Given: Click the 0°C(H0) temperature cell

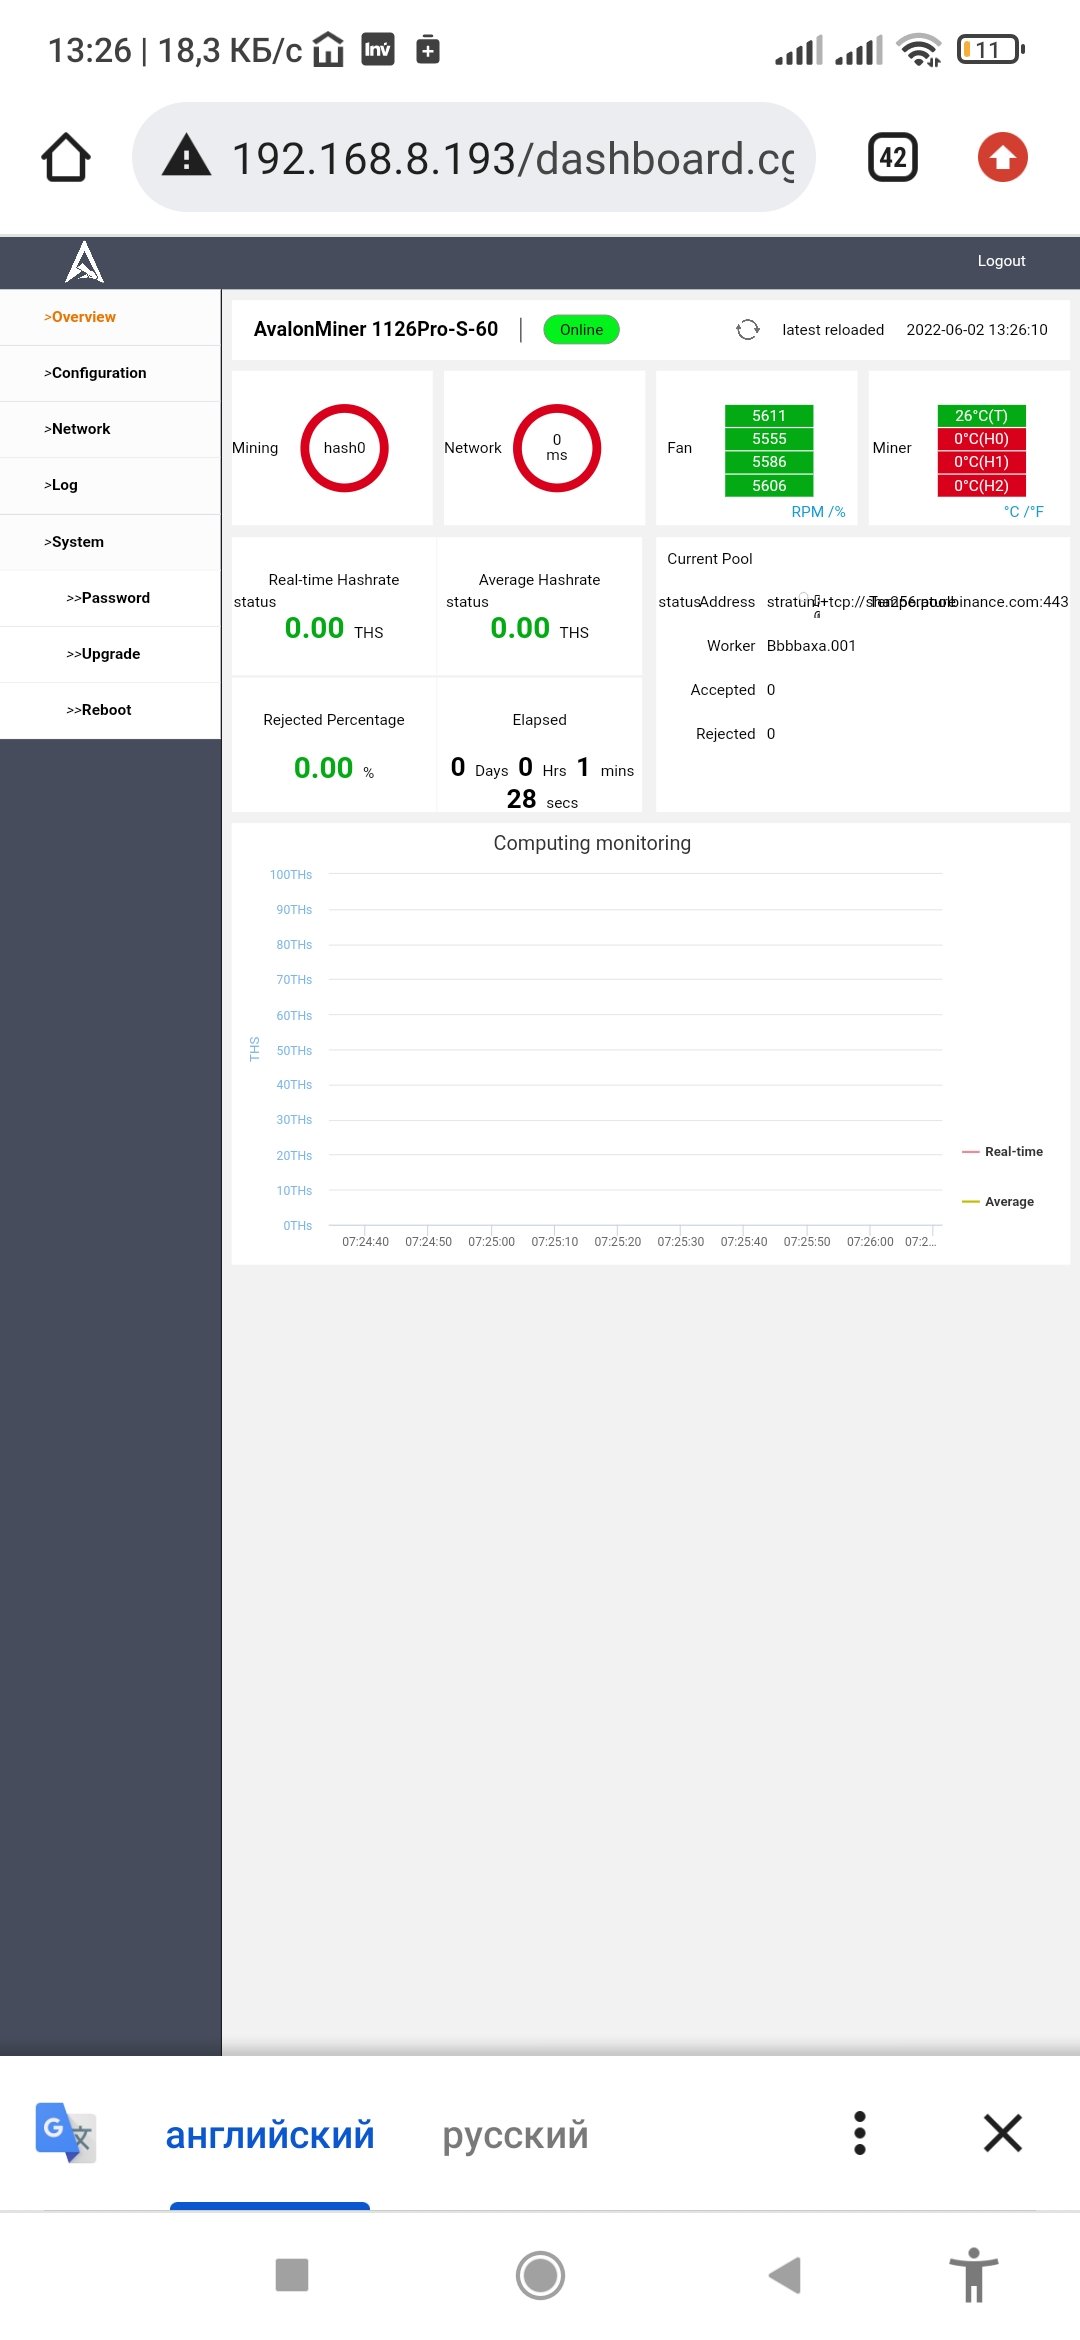Looking at the screenshot, I should click(981, 439).
